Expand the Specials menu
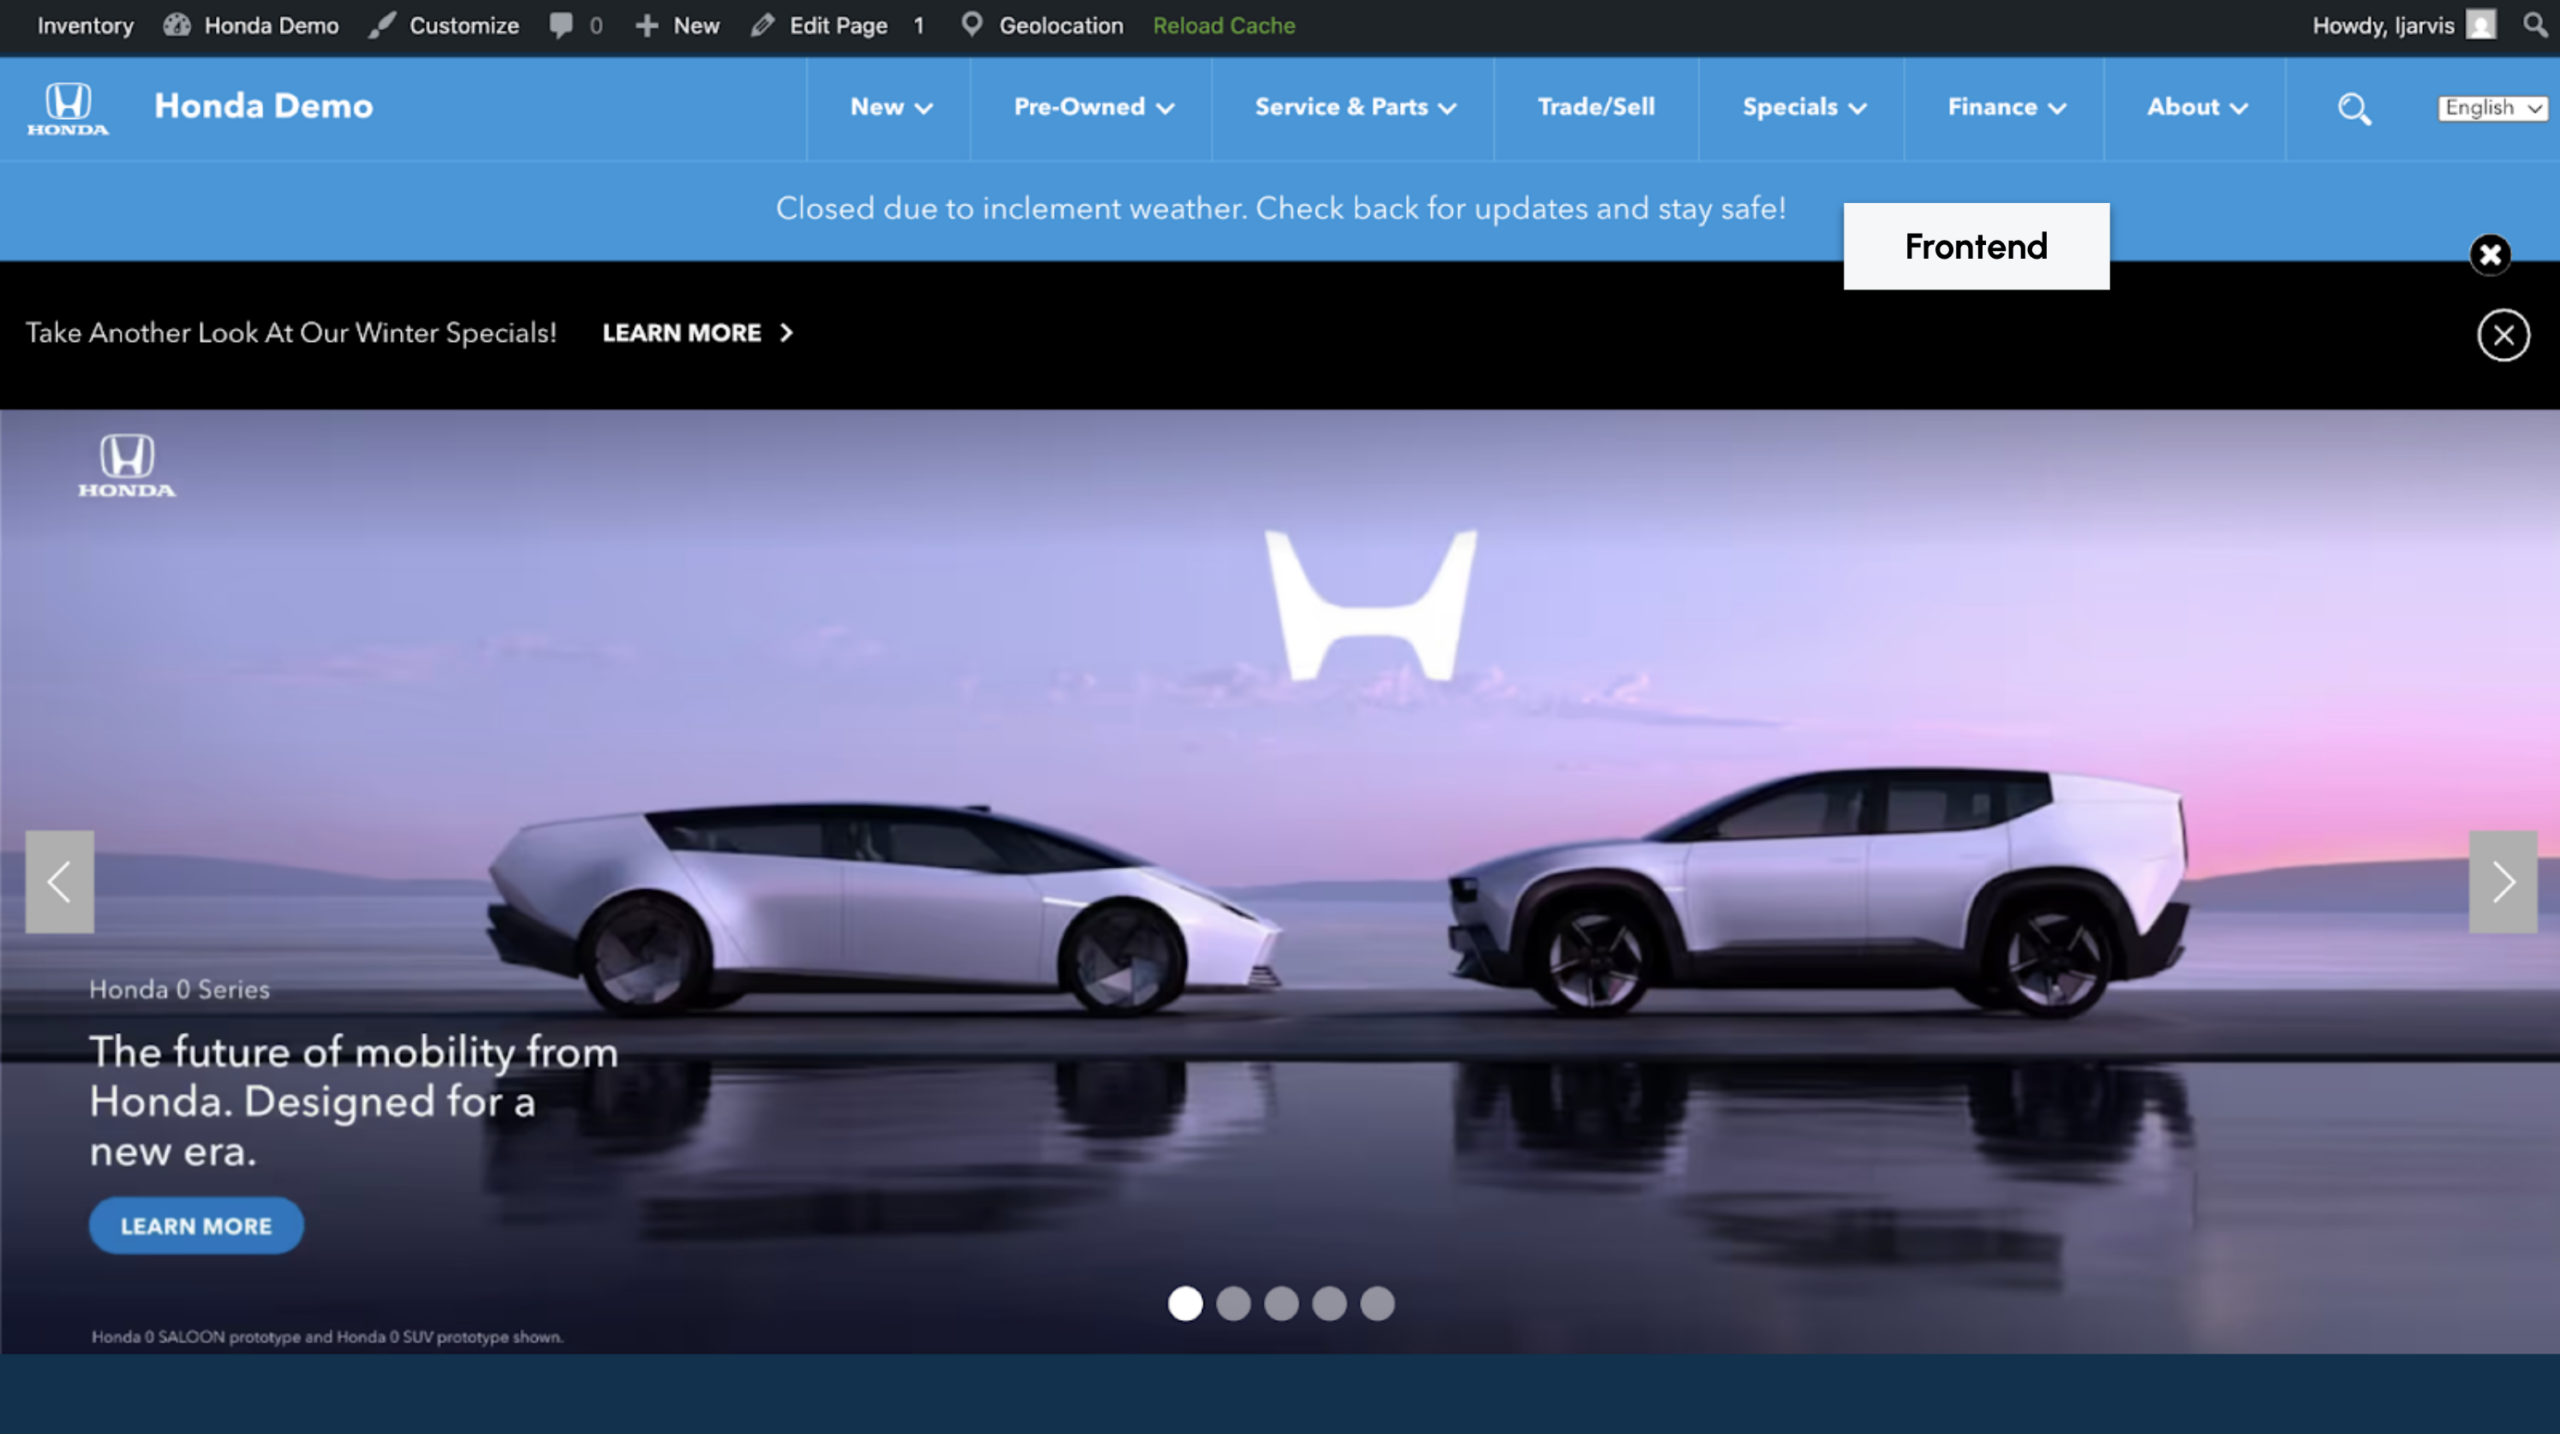The image size is (2560, 1434). (1804, 107)
